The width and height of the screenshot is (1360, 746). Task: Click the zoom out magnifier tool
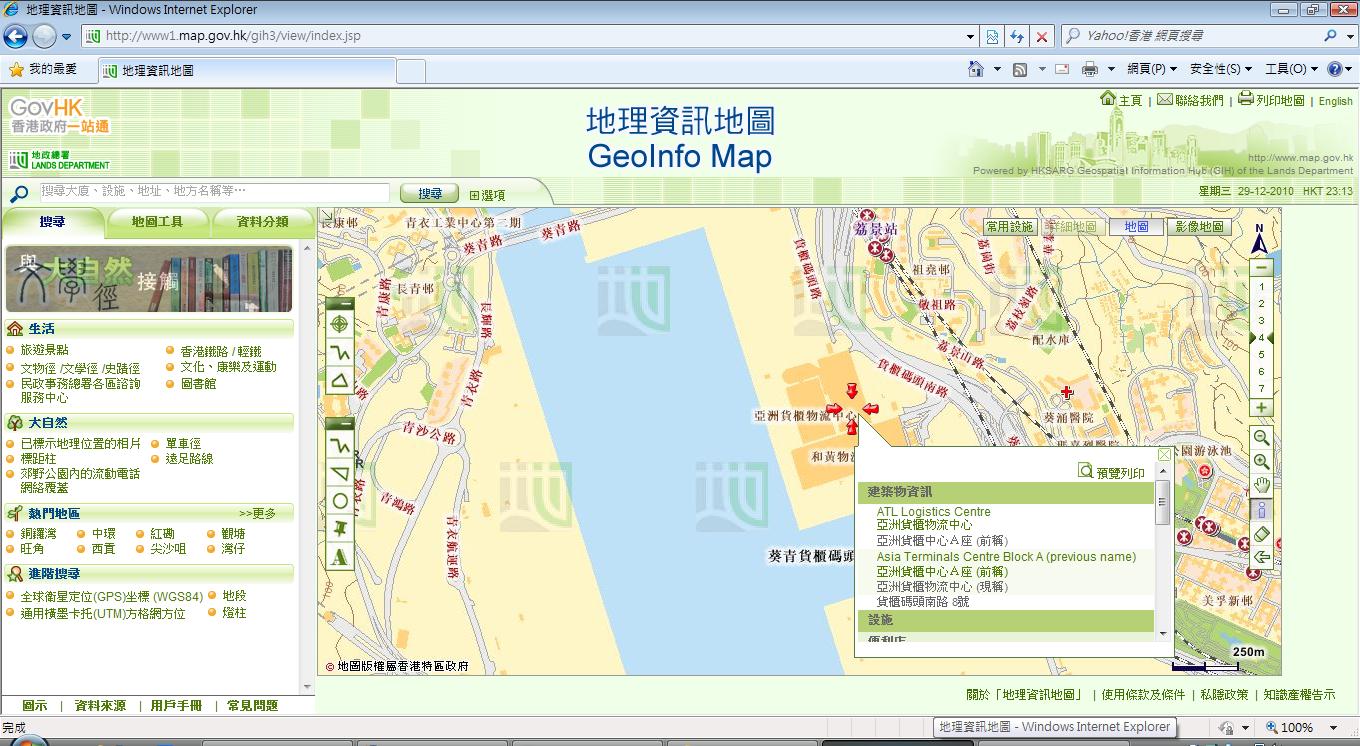[1261, 438]
